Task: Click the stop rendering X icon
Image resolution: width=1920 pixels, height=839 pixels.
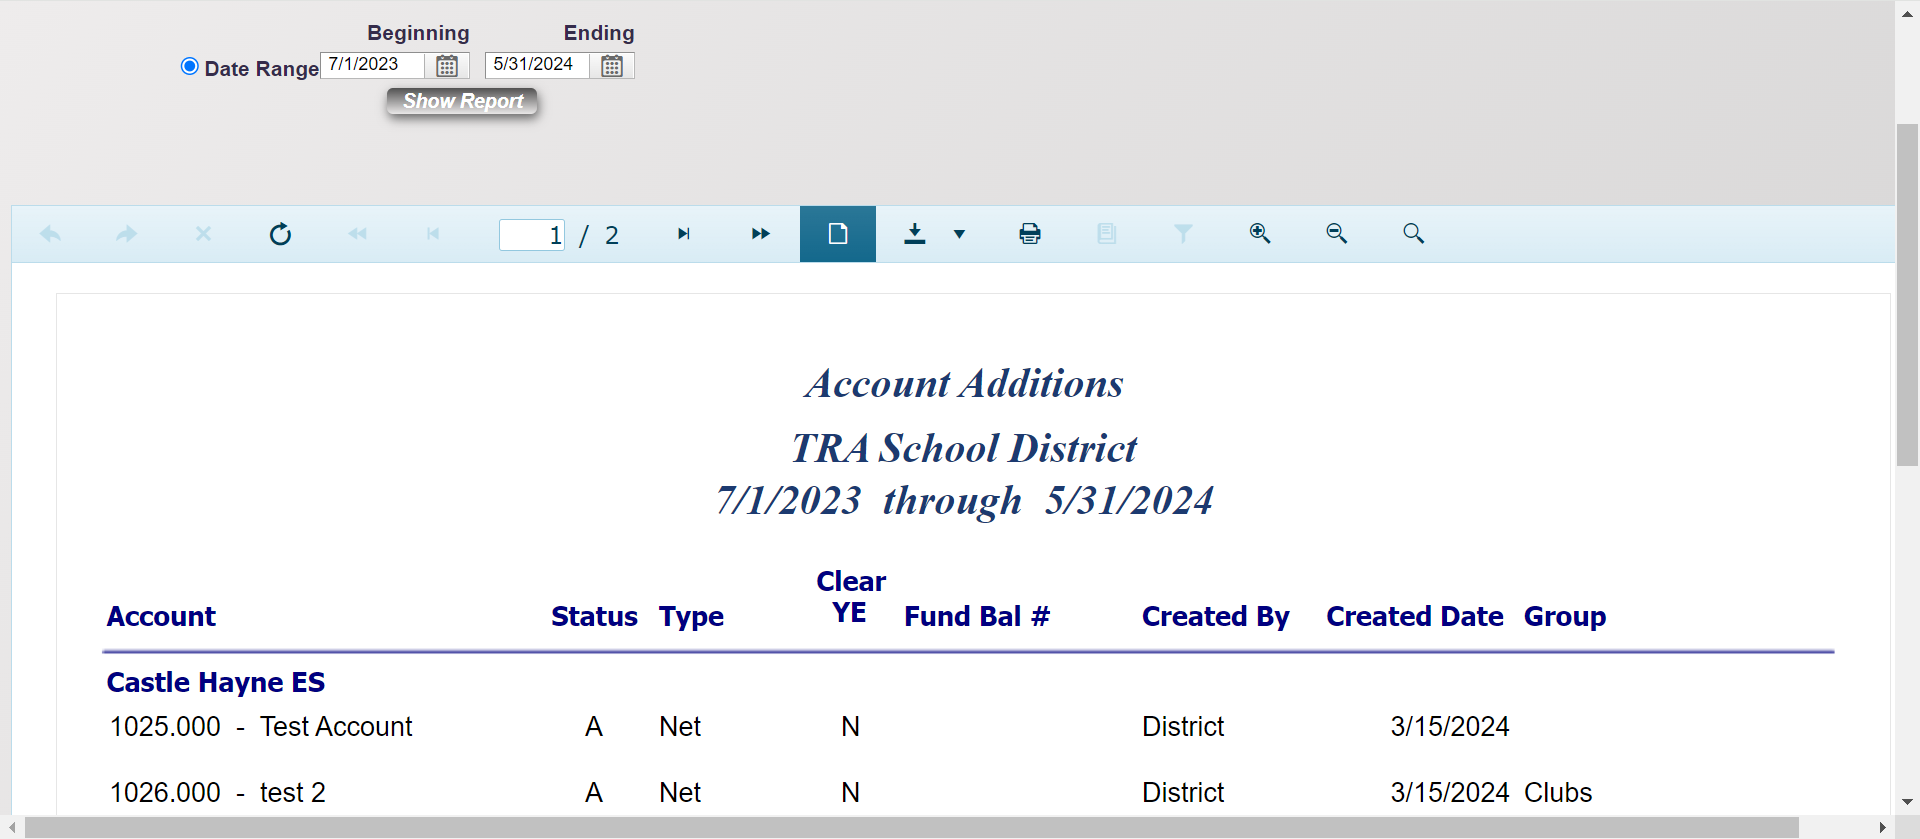Action: pyautogui.click(x=203, y=234)
